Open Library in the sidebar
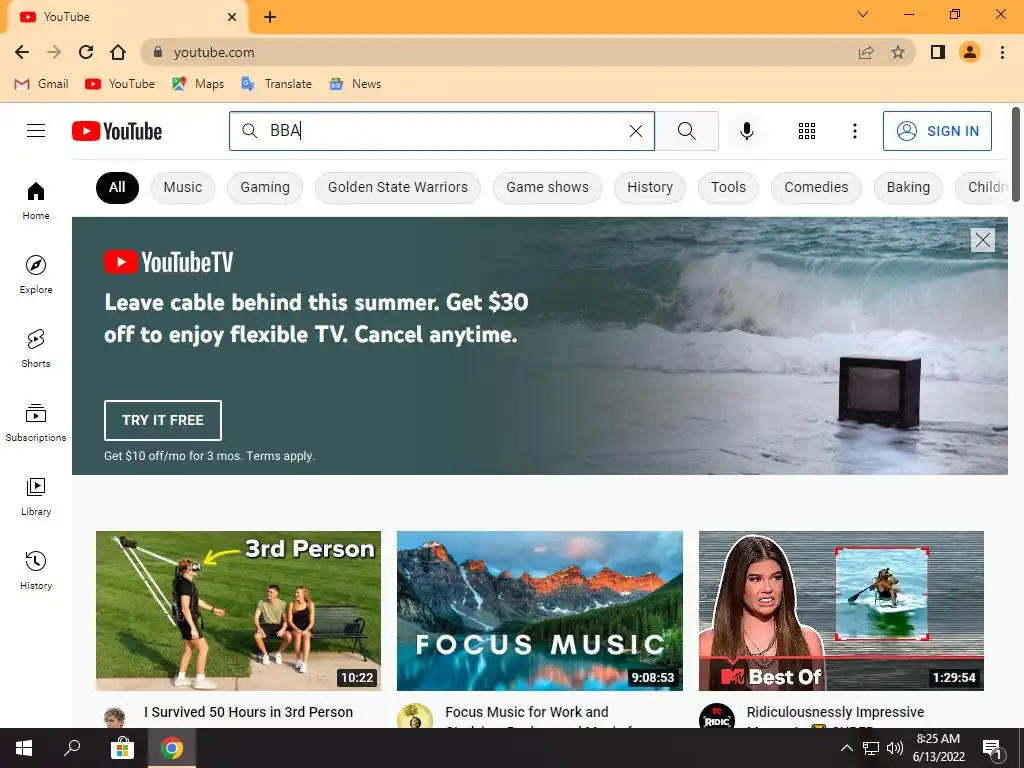This screenshot has height=768, width=1024. [36, 497]
